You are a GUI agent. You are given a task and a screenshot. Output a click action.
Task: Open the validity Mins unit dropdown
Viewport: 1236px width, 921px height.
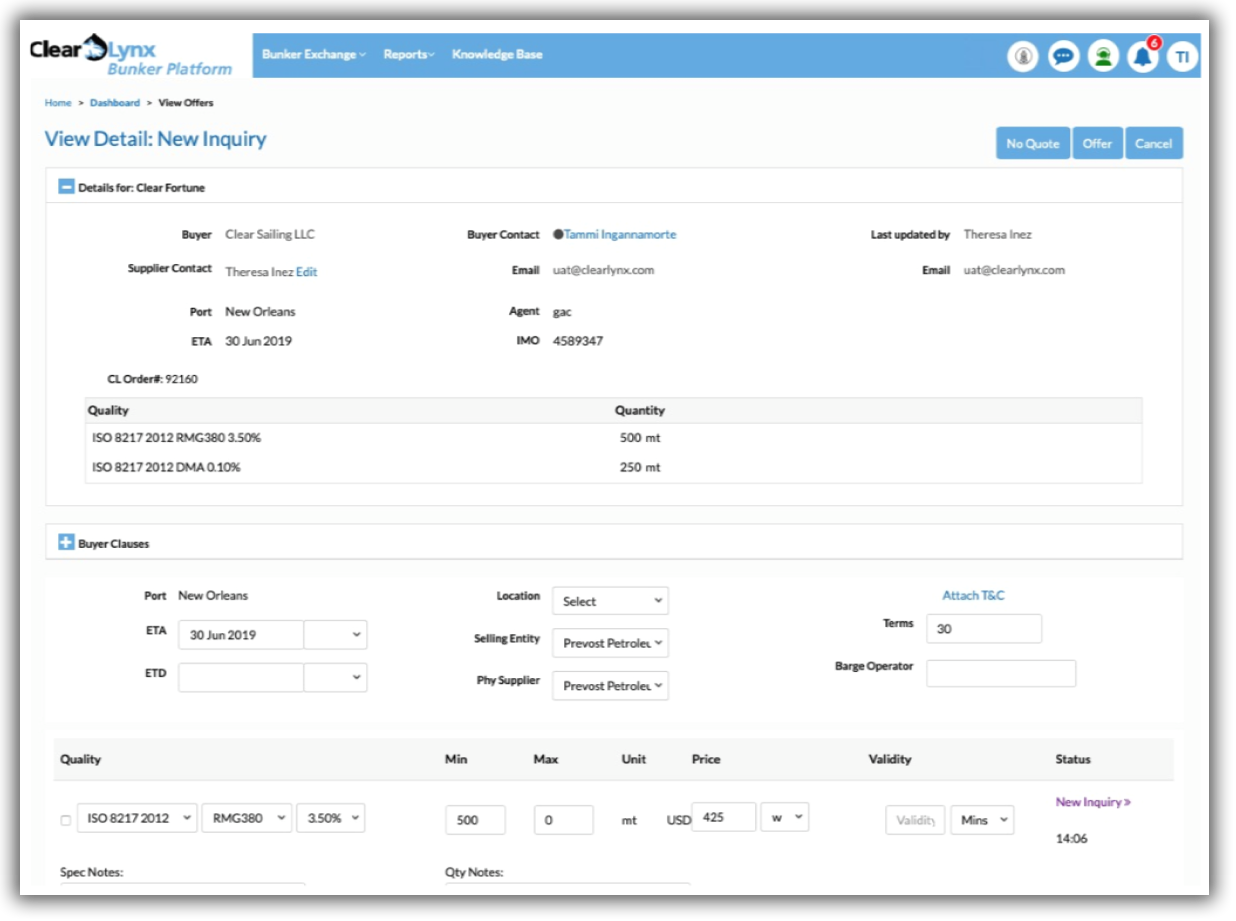pos(982,820)
